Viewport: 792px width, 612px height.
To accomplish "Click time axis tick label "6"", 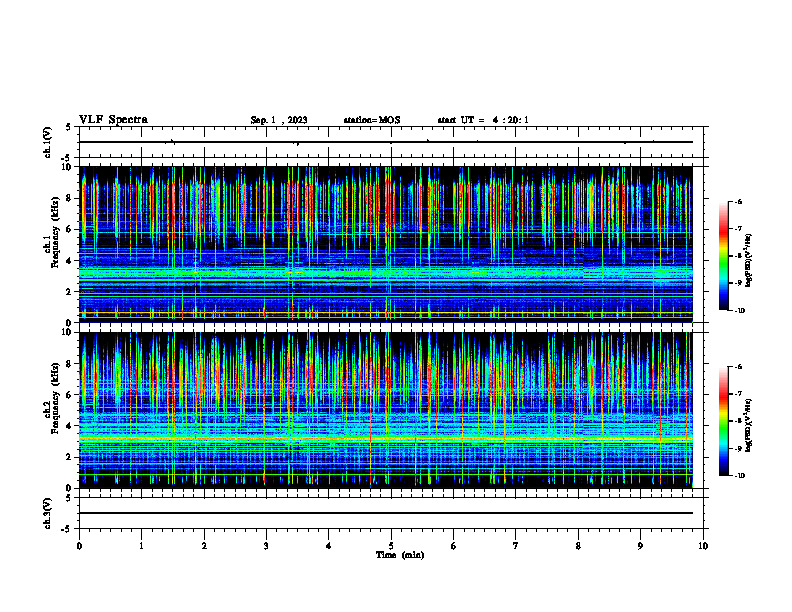I will point(453,546).
